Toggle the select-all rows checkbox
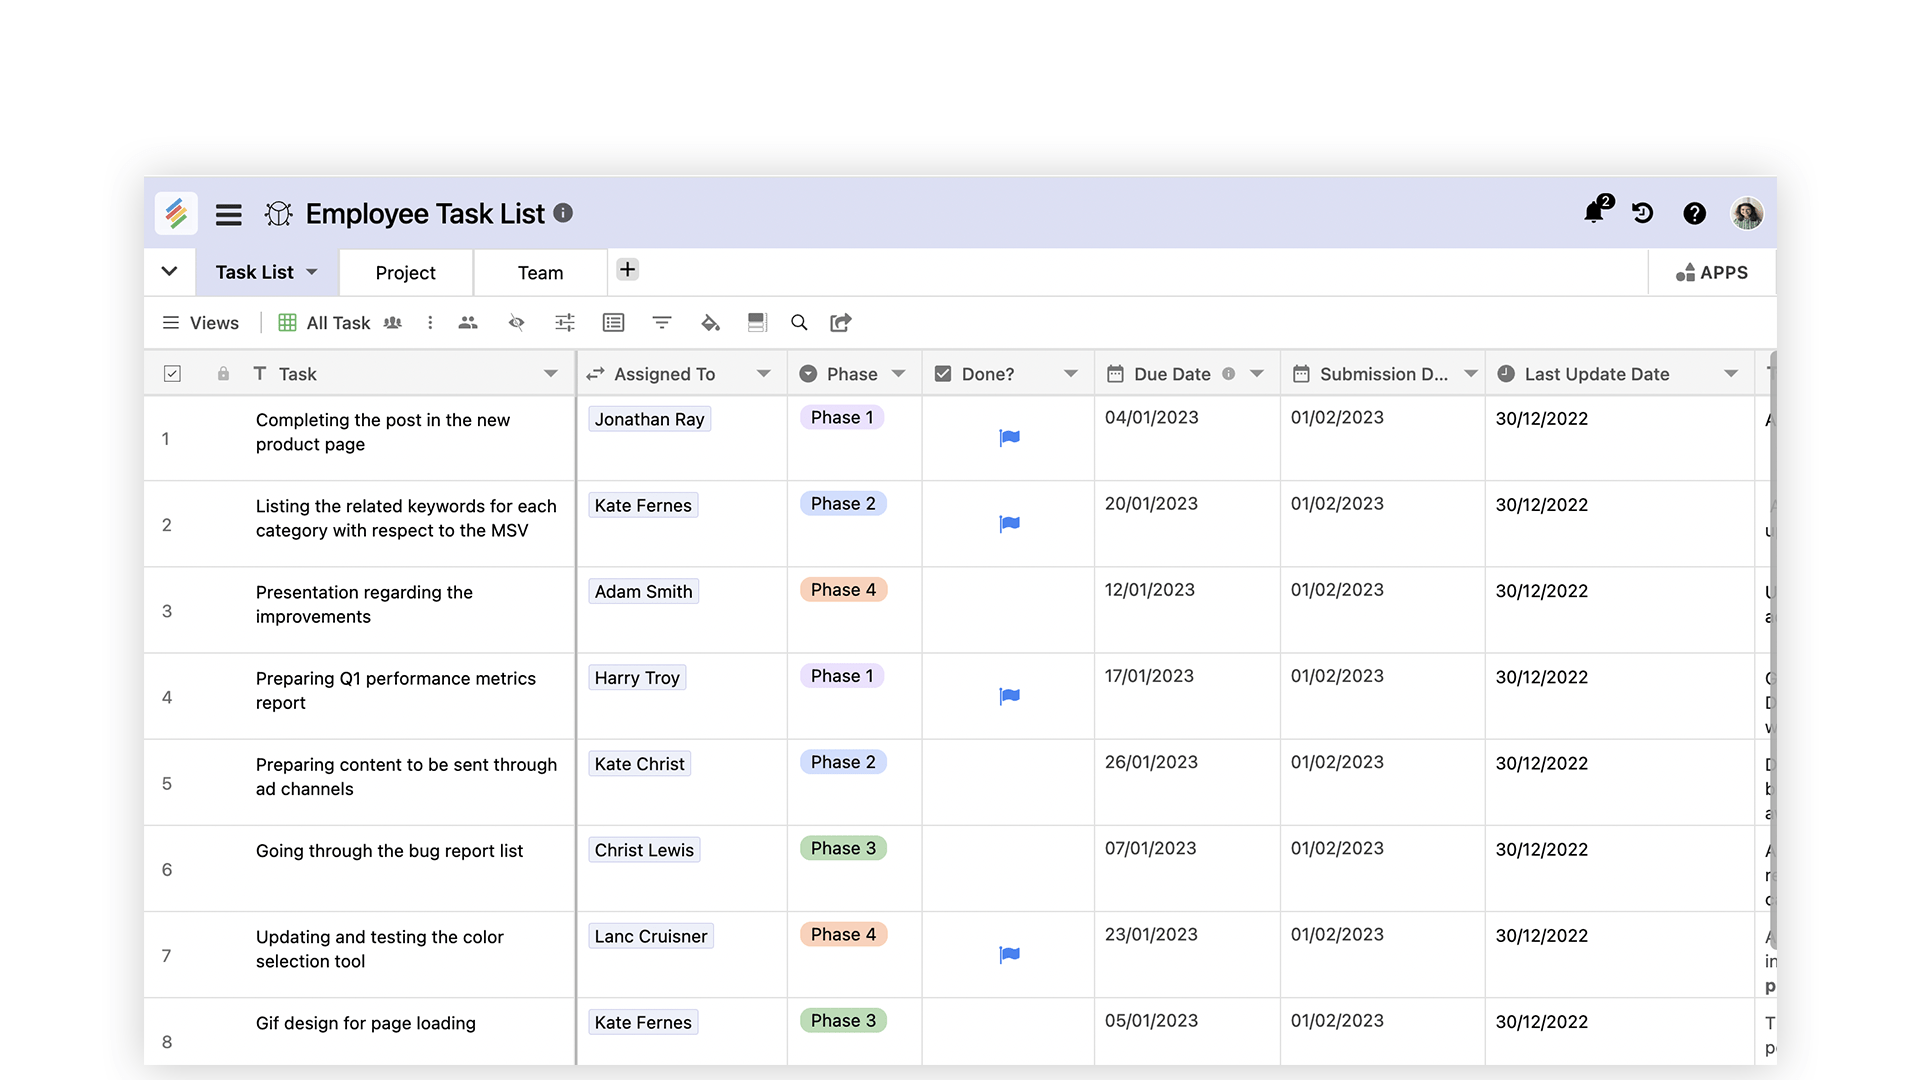The height and width of the screenshot is (1080, 1920). tap(172, 374)
